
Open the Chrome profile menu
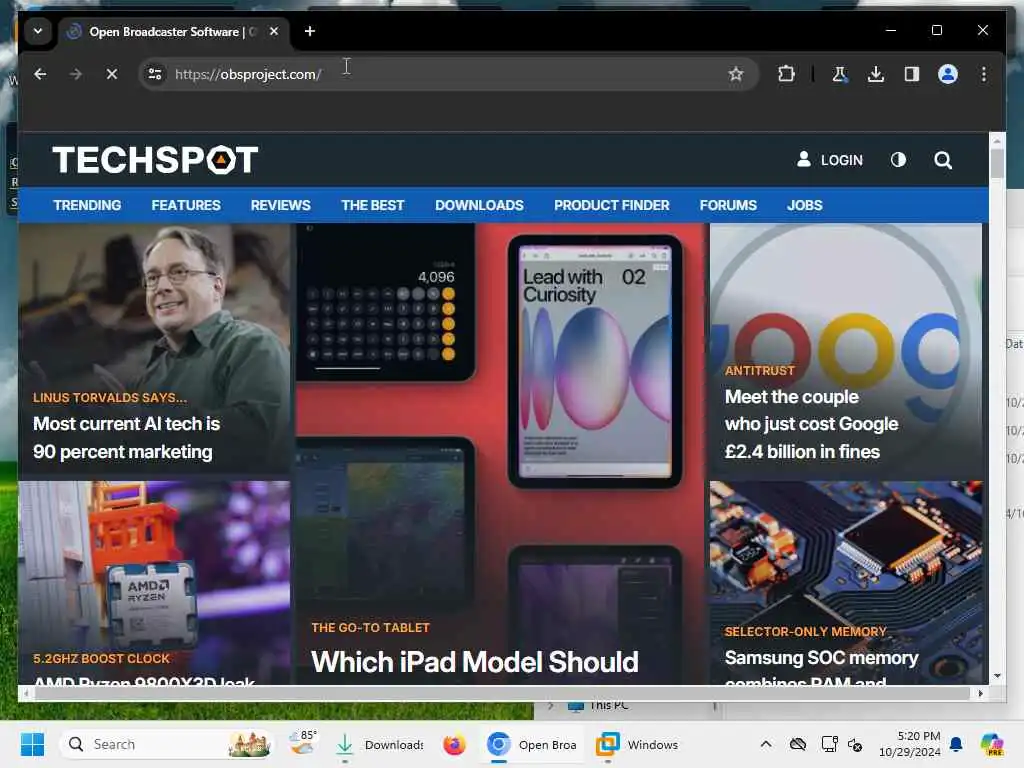948,74
